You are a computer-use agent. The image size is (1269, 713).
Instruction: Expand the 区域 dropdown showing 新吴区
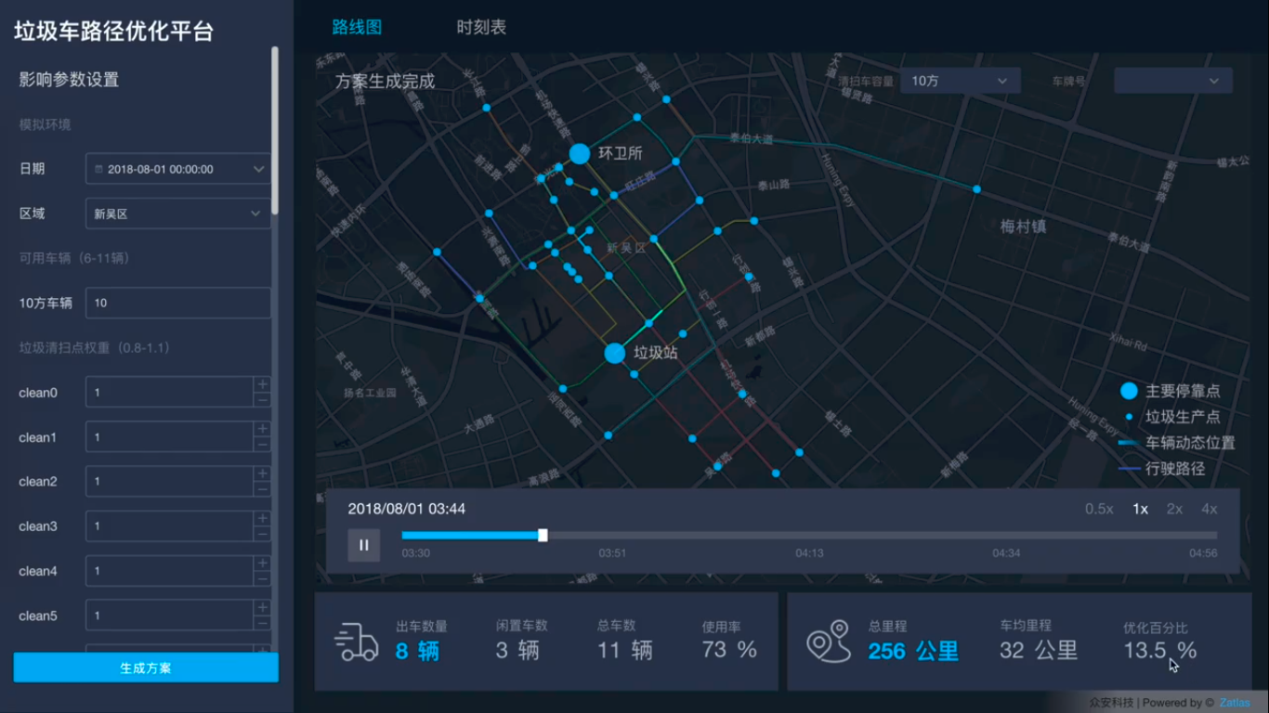click(x=178, y=213)
